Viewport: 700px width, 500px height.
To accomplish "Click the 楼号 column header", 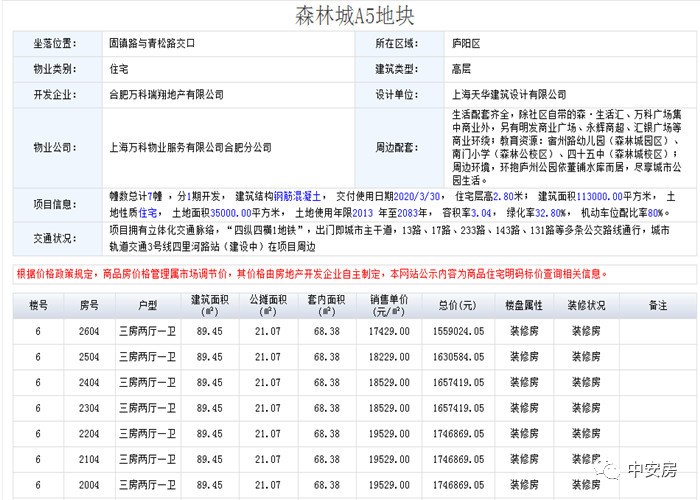I will (38, 306).
